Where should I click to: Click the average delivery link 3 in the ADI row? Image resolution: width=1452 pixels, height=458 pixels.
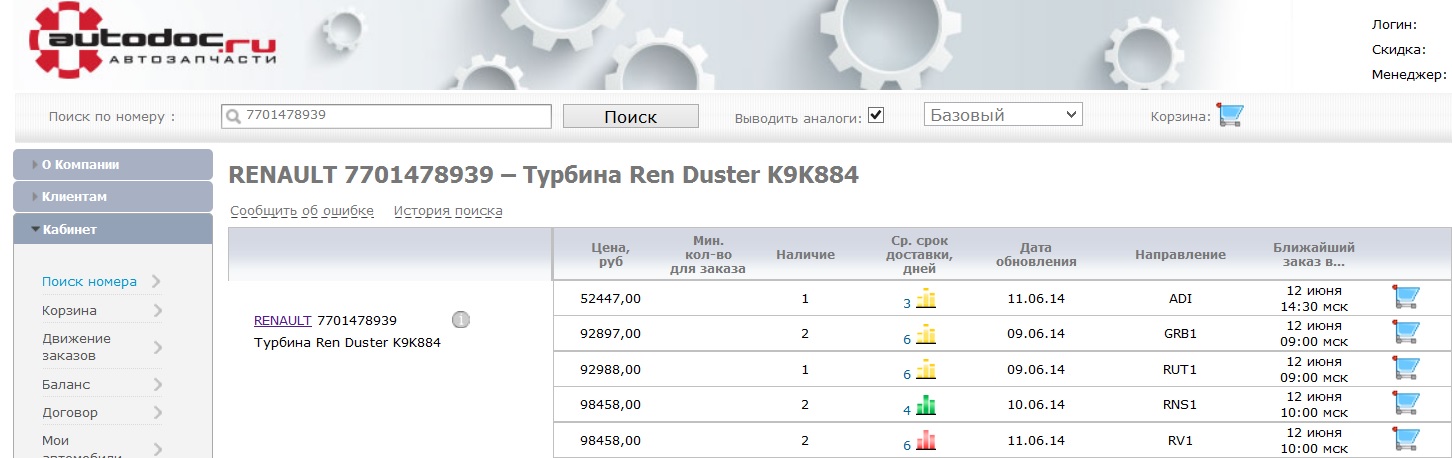[x=907, y=302]
